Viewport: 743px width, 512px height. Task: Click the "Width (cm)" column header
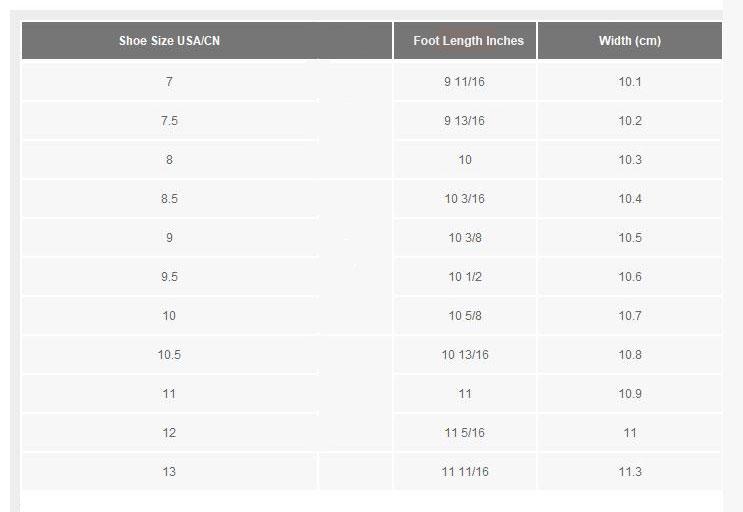(629, 41)
